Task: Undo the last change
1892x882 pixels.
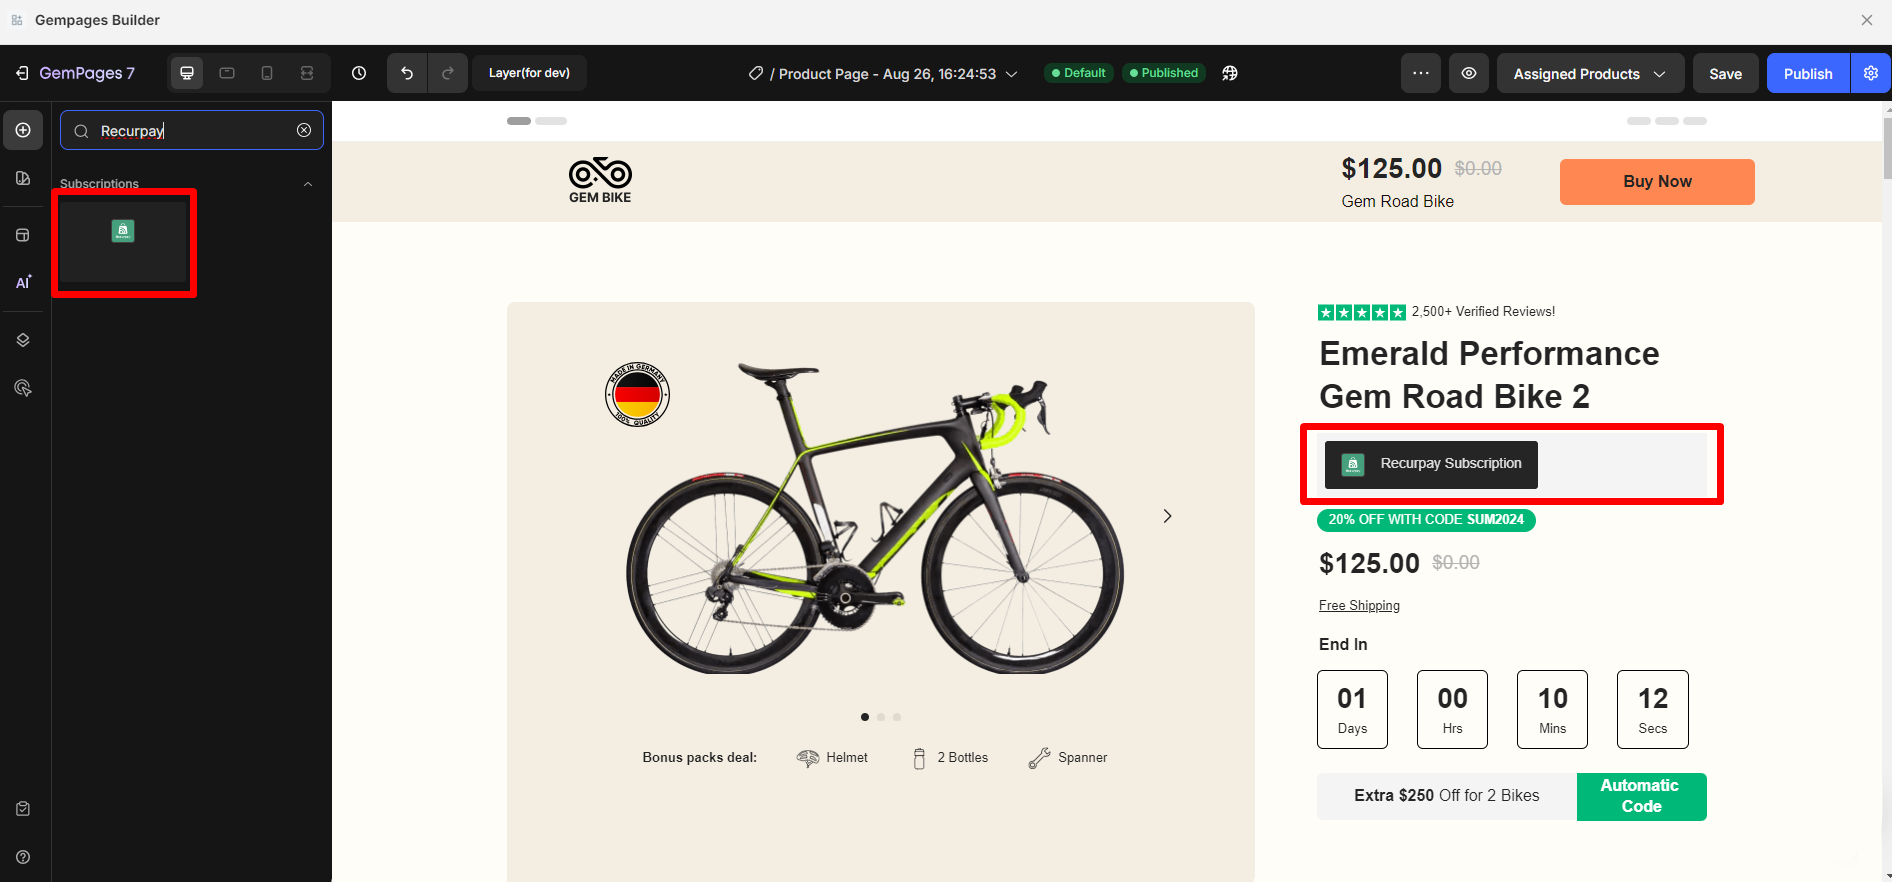Action: click(407, 73)
